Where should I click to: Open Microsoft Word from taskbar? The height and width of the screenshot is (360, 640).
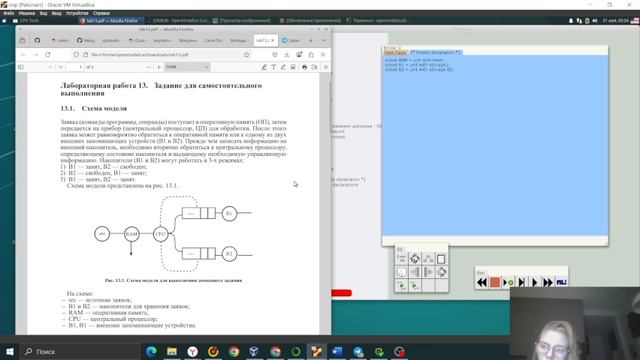click(337, 351)
